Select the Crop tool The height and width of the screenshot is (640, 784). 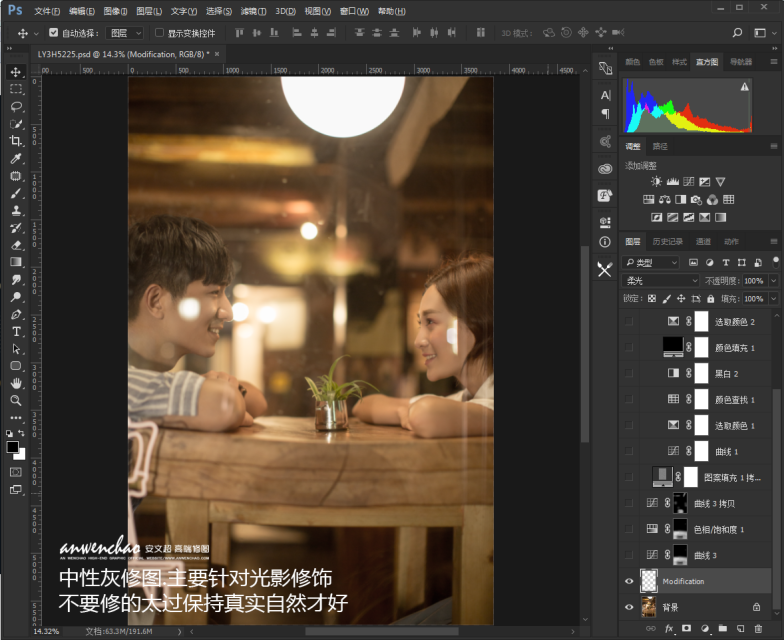[x=16, y=141]
